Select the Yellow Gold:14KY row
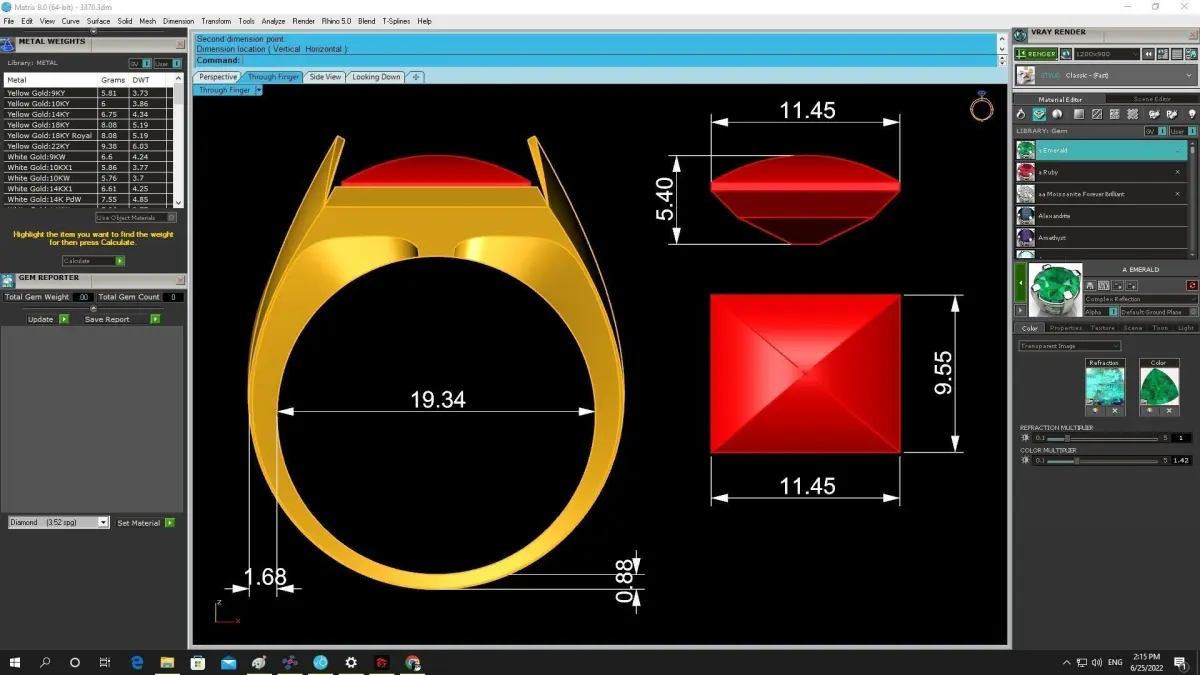The image size is (1200, 675). (89, 114)
